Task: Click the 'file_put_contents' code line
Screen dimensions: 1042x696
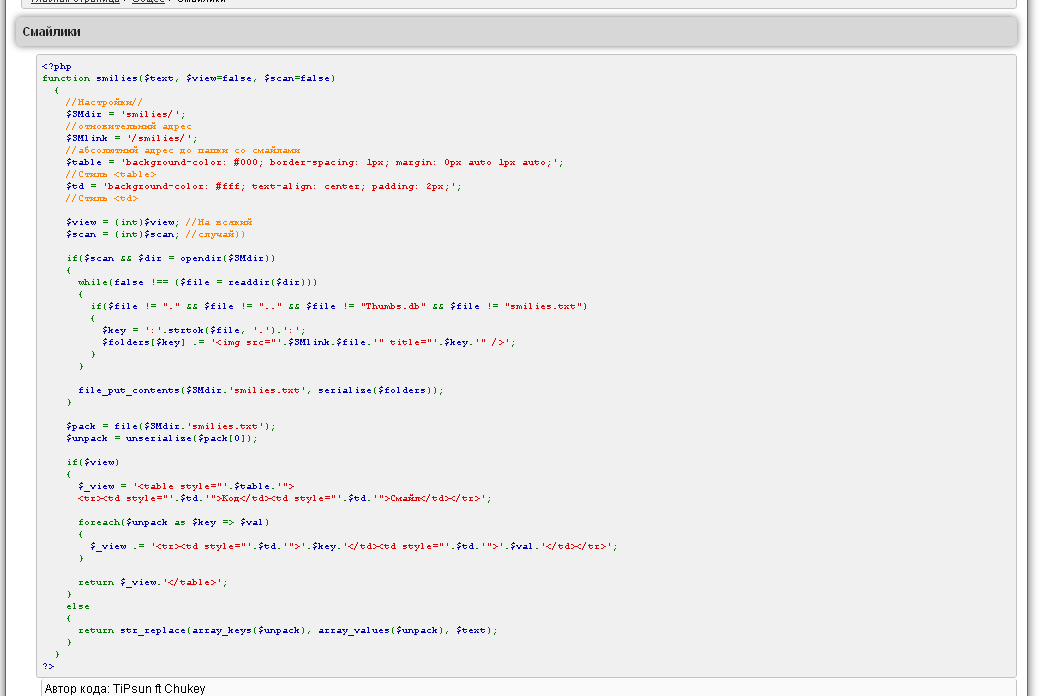Action: [x=260, y=390]
